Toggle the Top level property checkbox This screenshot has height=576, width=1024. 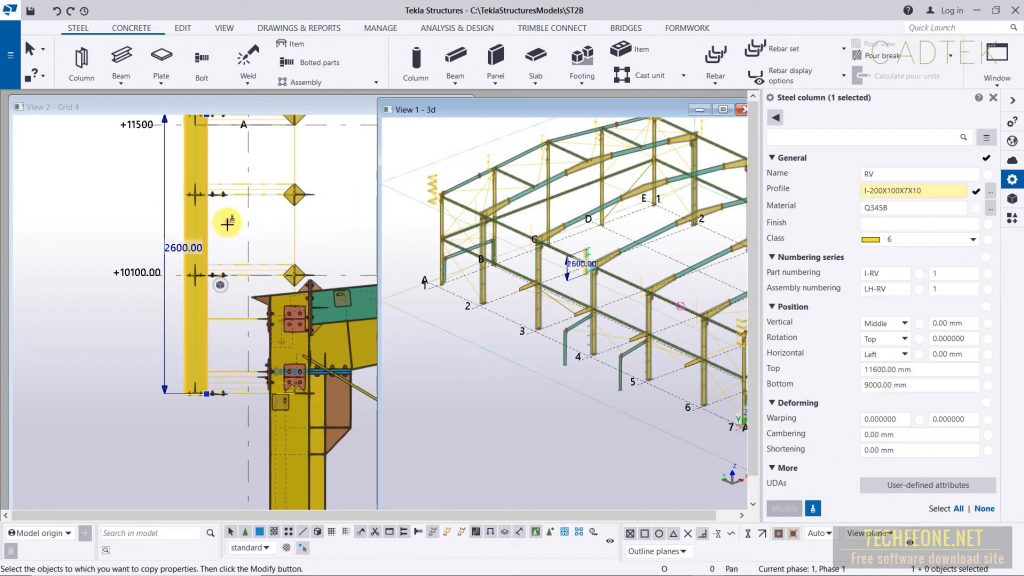point(988,370)
